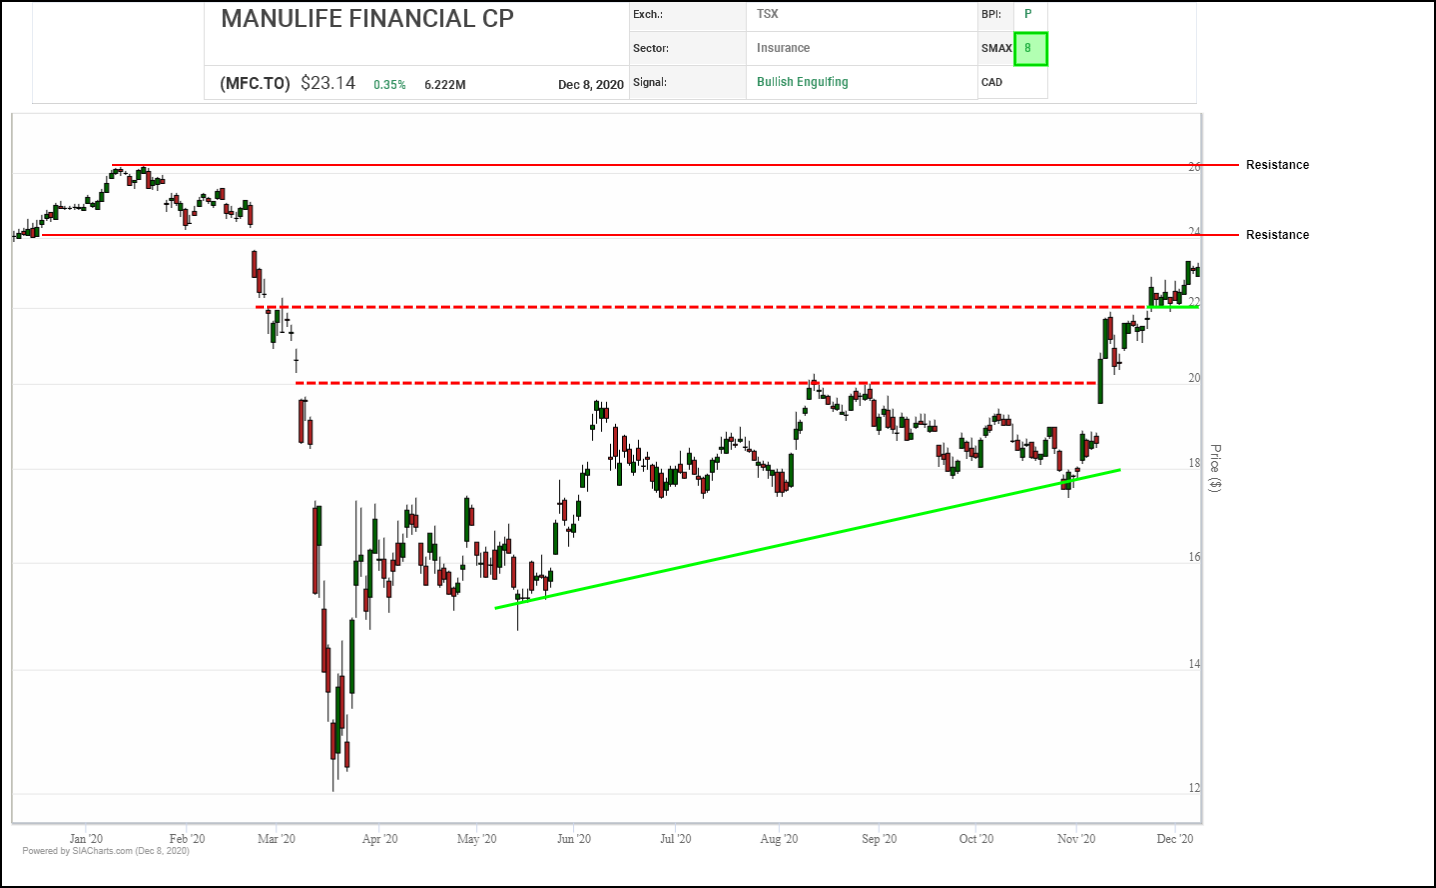Click the Insurance sector value

click(x=783, y=48)
